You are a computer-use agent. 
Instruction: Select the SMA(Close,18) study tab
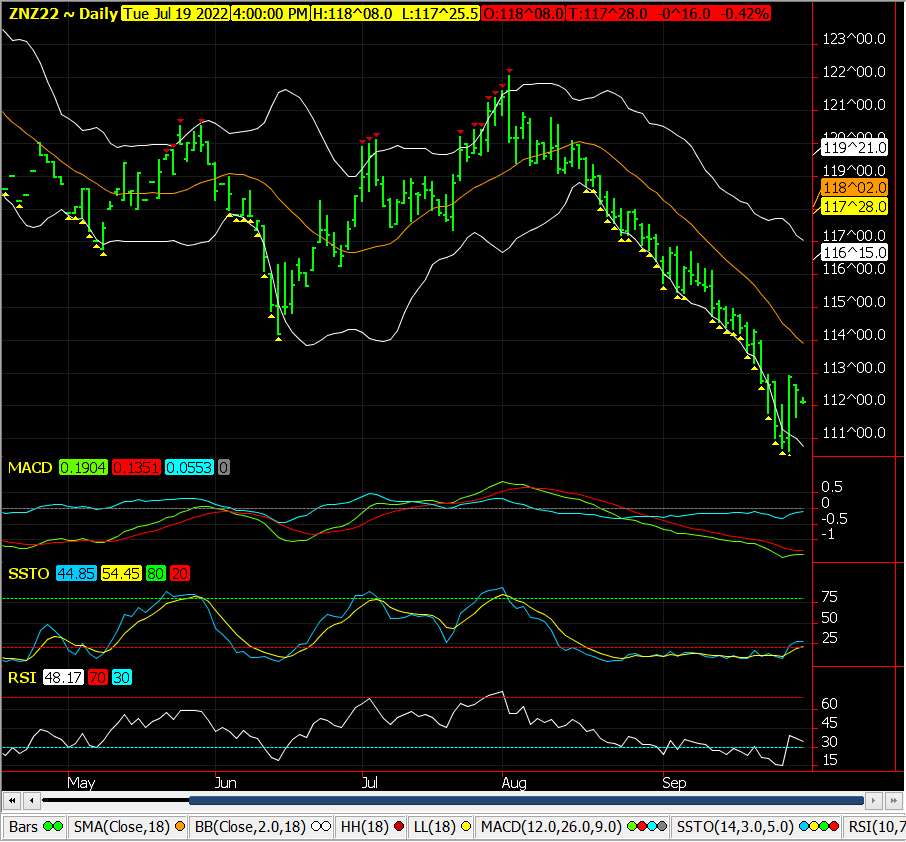(x=130, y=827)
